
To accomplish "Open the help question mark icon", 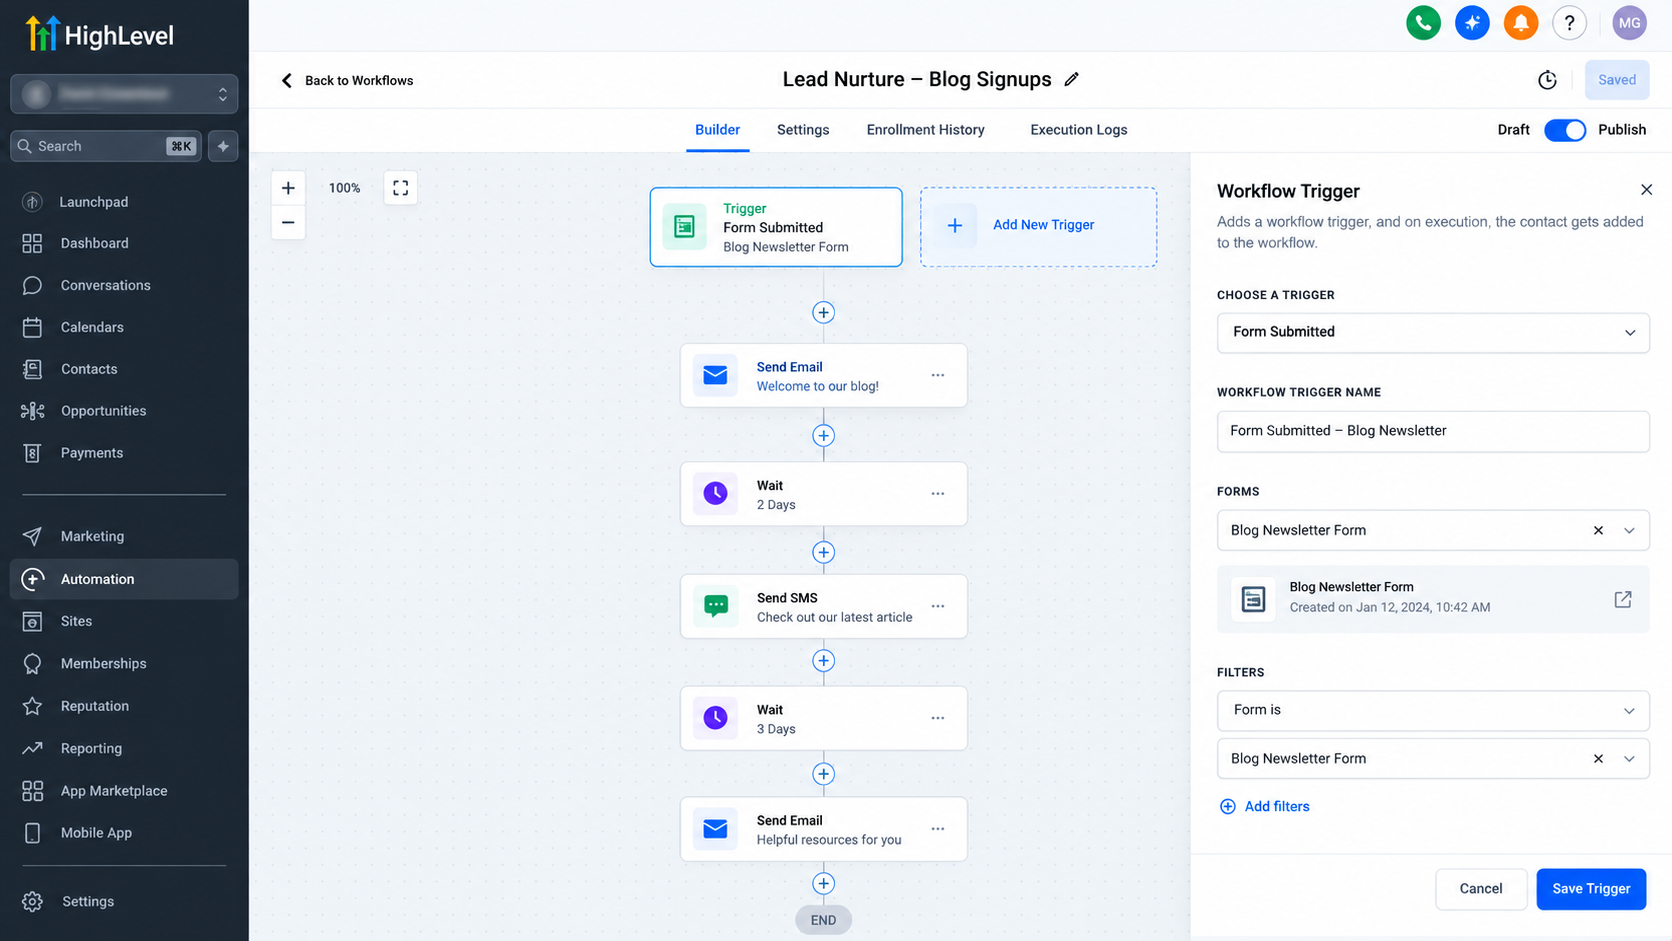I will [1570, 23].
